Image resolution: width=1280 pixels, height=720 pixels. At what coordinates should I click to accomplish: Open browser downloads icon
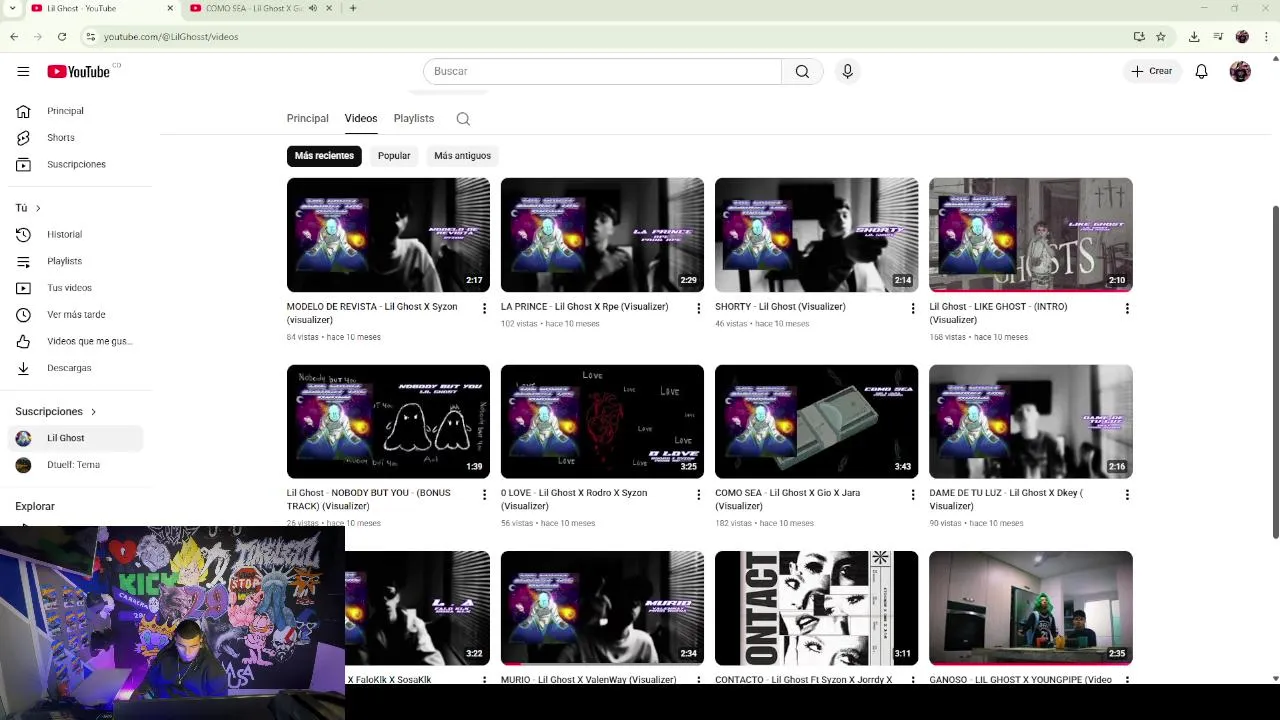click(1194, 37)
